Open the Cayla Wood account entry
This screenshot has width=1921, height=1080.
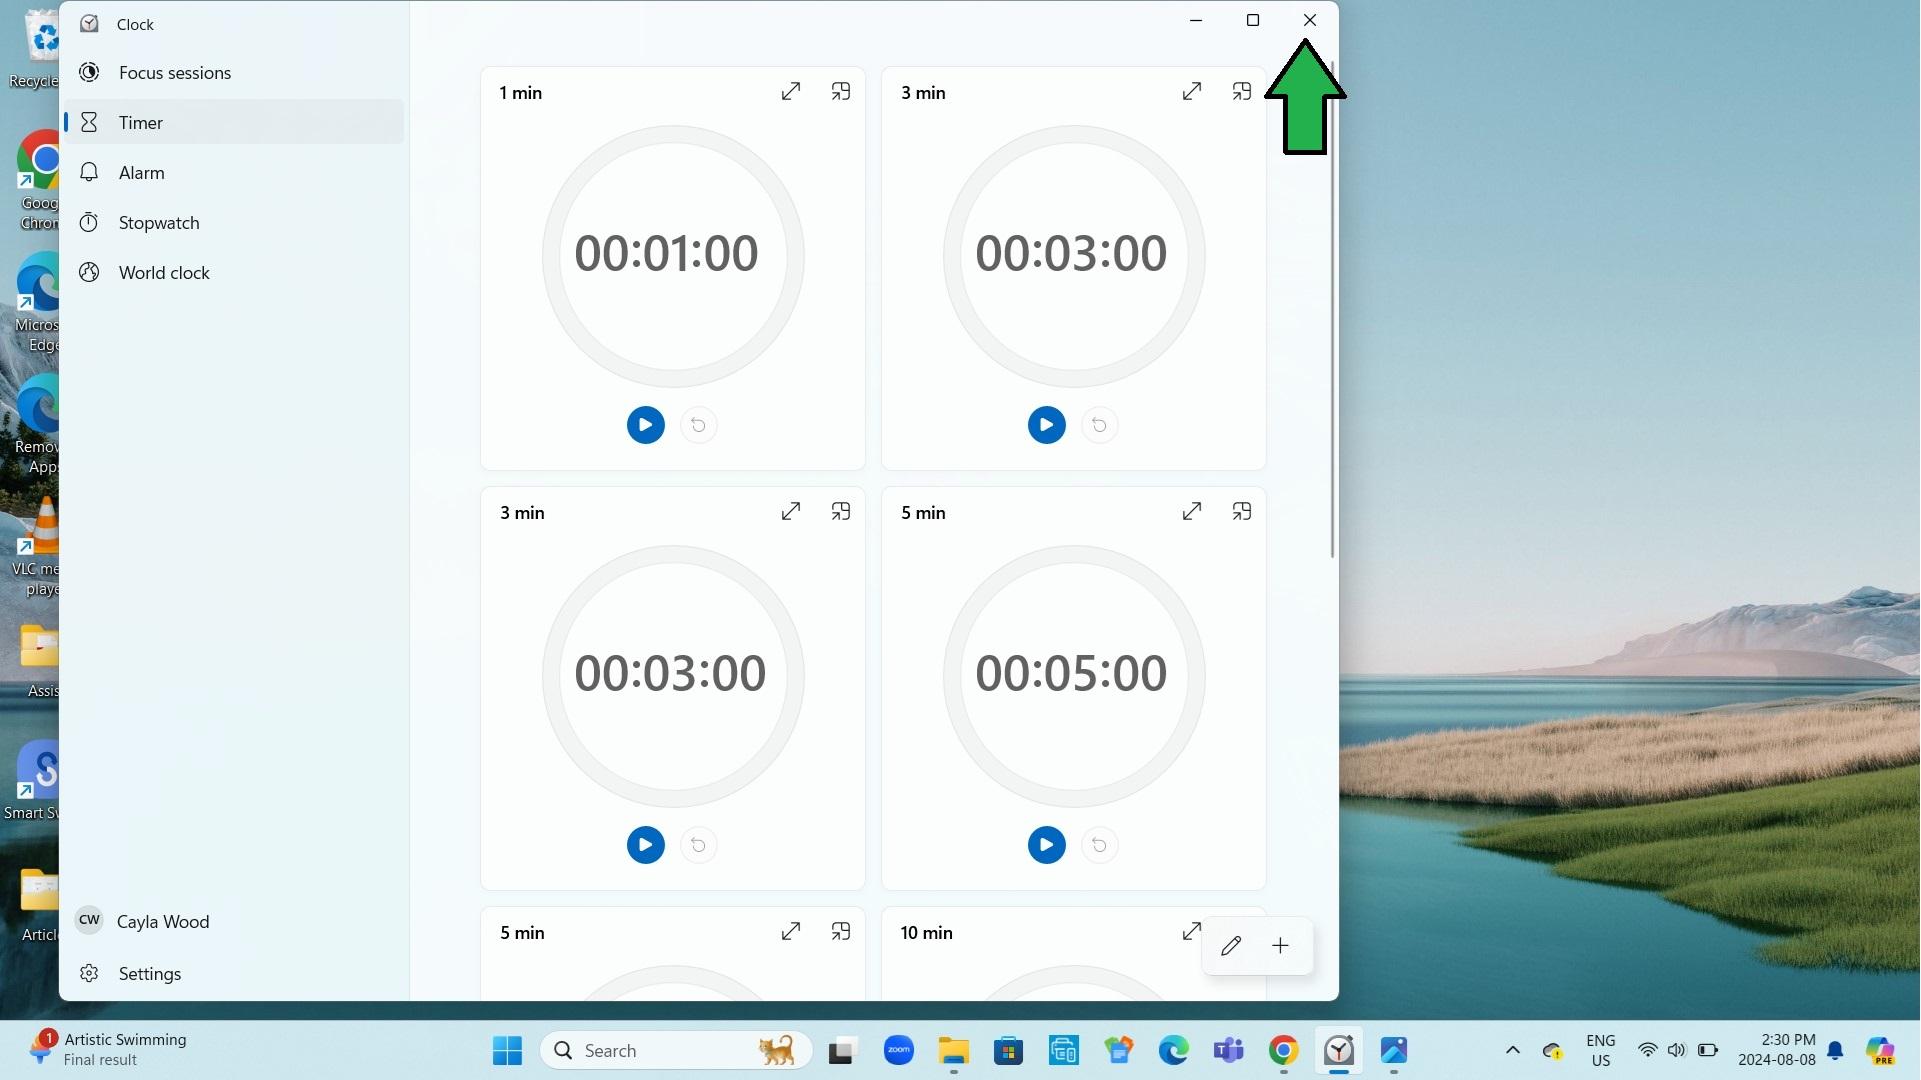pos(234,922)
